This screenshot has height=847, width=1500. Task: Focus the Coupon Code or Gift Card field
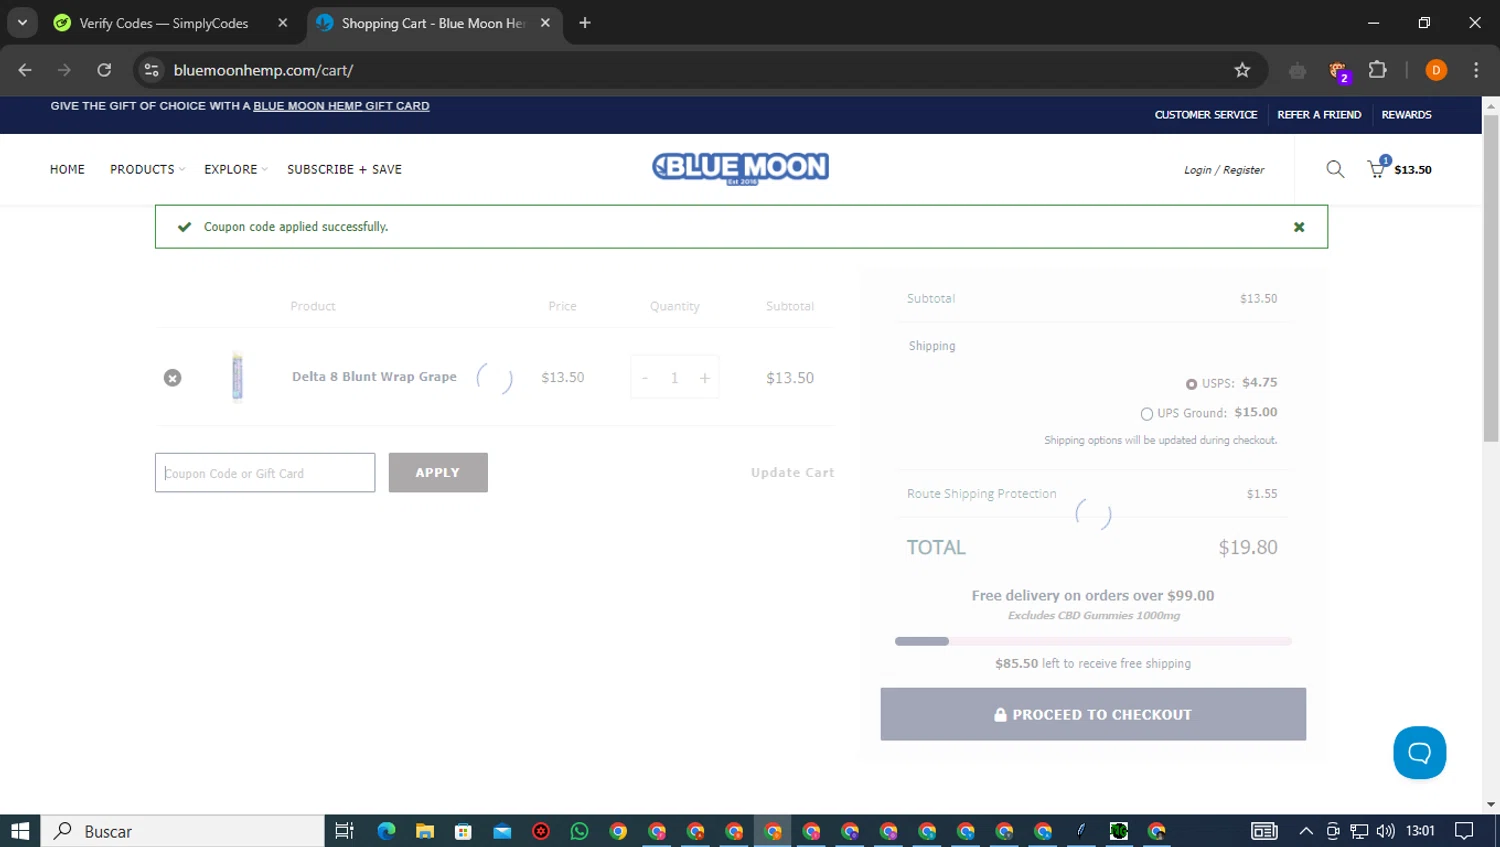pos(265,473)
